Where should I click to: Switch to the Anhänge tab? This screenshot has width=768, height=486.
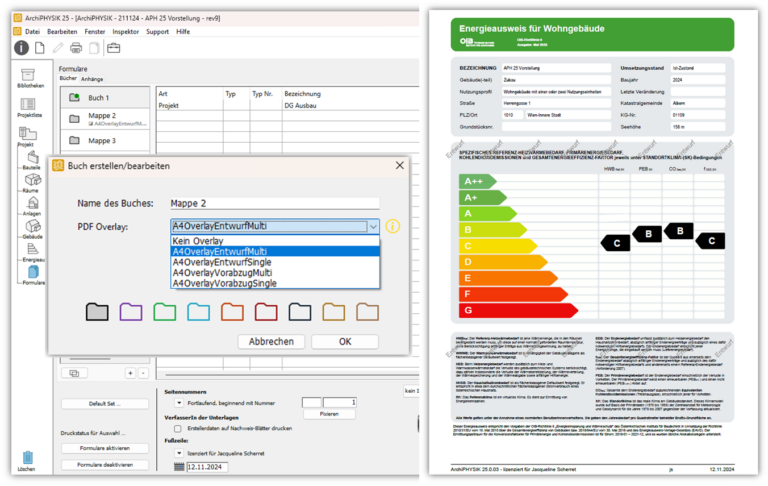(x=92, y=79)
